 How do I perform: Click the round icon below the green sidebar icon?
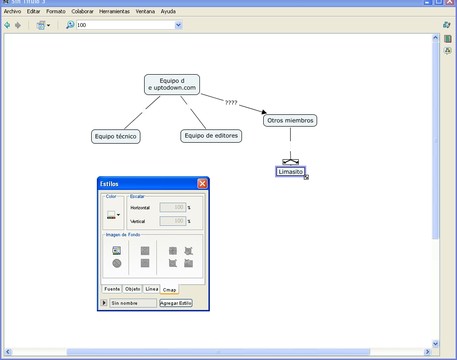coord(448,51)
